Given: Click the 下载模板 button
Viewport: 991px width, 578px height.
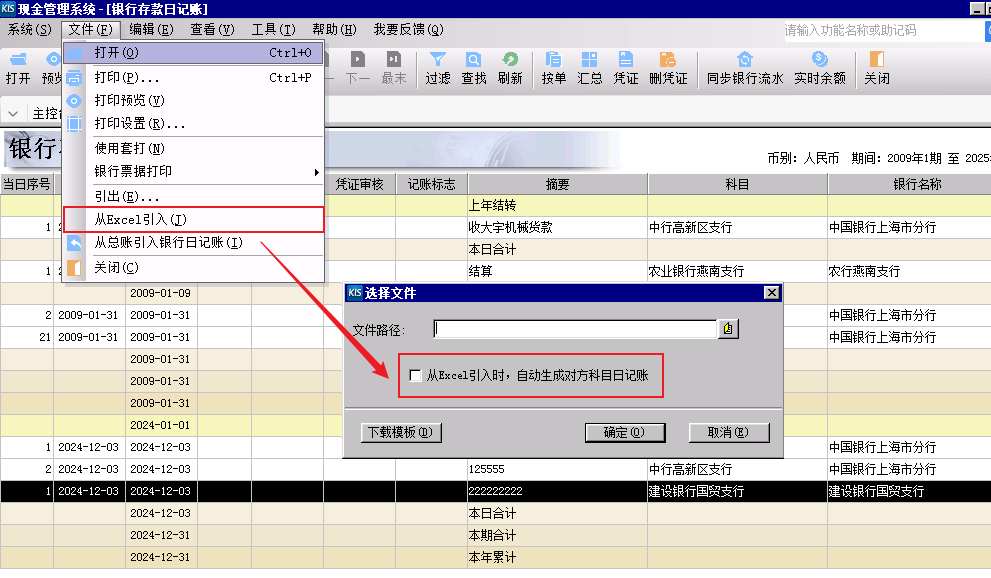Looking at the screenshot, I should pos(400,433).
